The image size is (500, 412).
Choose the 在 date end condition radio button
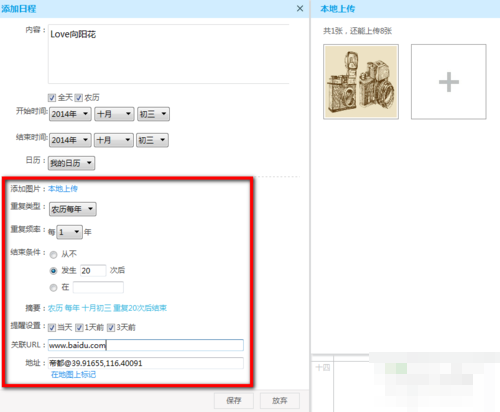click(x=53, y=287)
